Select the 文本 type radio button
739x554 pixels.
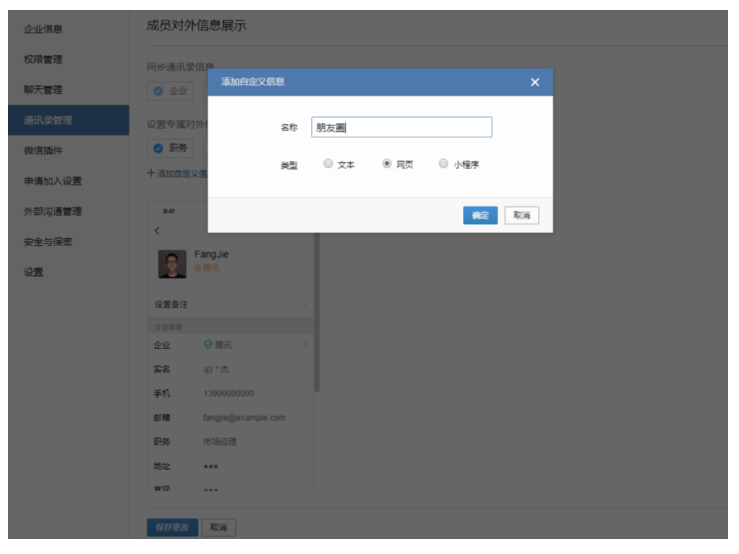pos(328,164)
